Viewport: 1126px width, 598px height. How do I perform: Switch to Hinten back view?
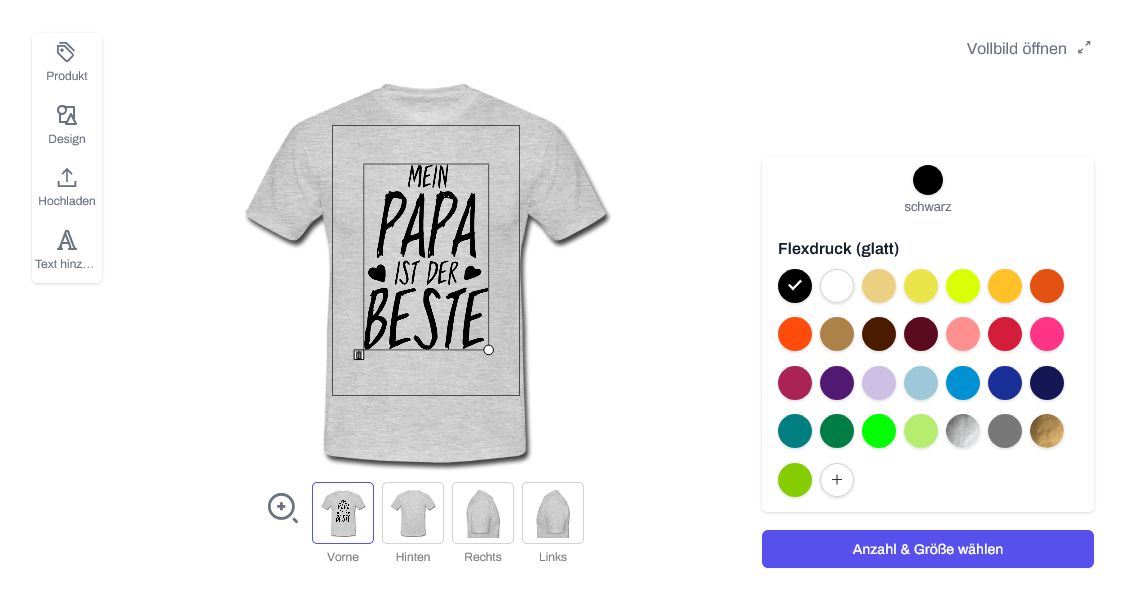413,513
